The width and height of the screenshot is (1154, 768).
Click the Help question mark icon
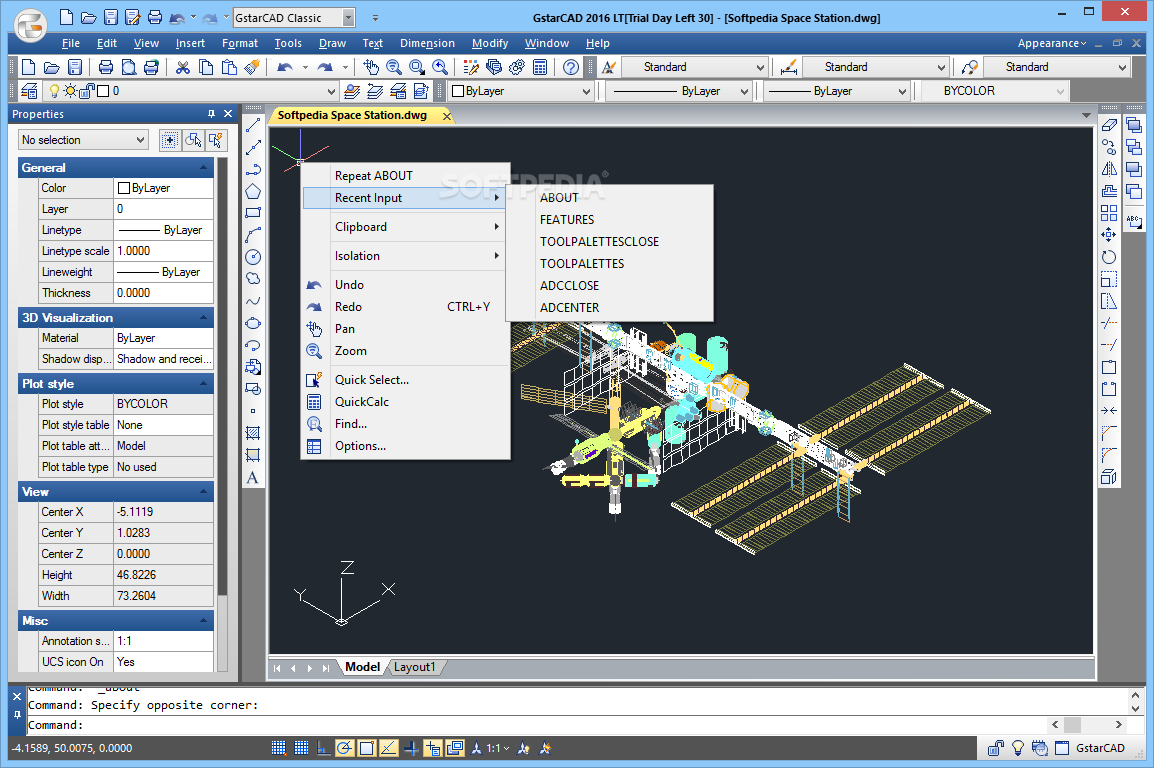click(x=570, y=68)
